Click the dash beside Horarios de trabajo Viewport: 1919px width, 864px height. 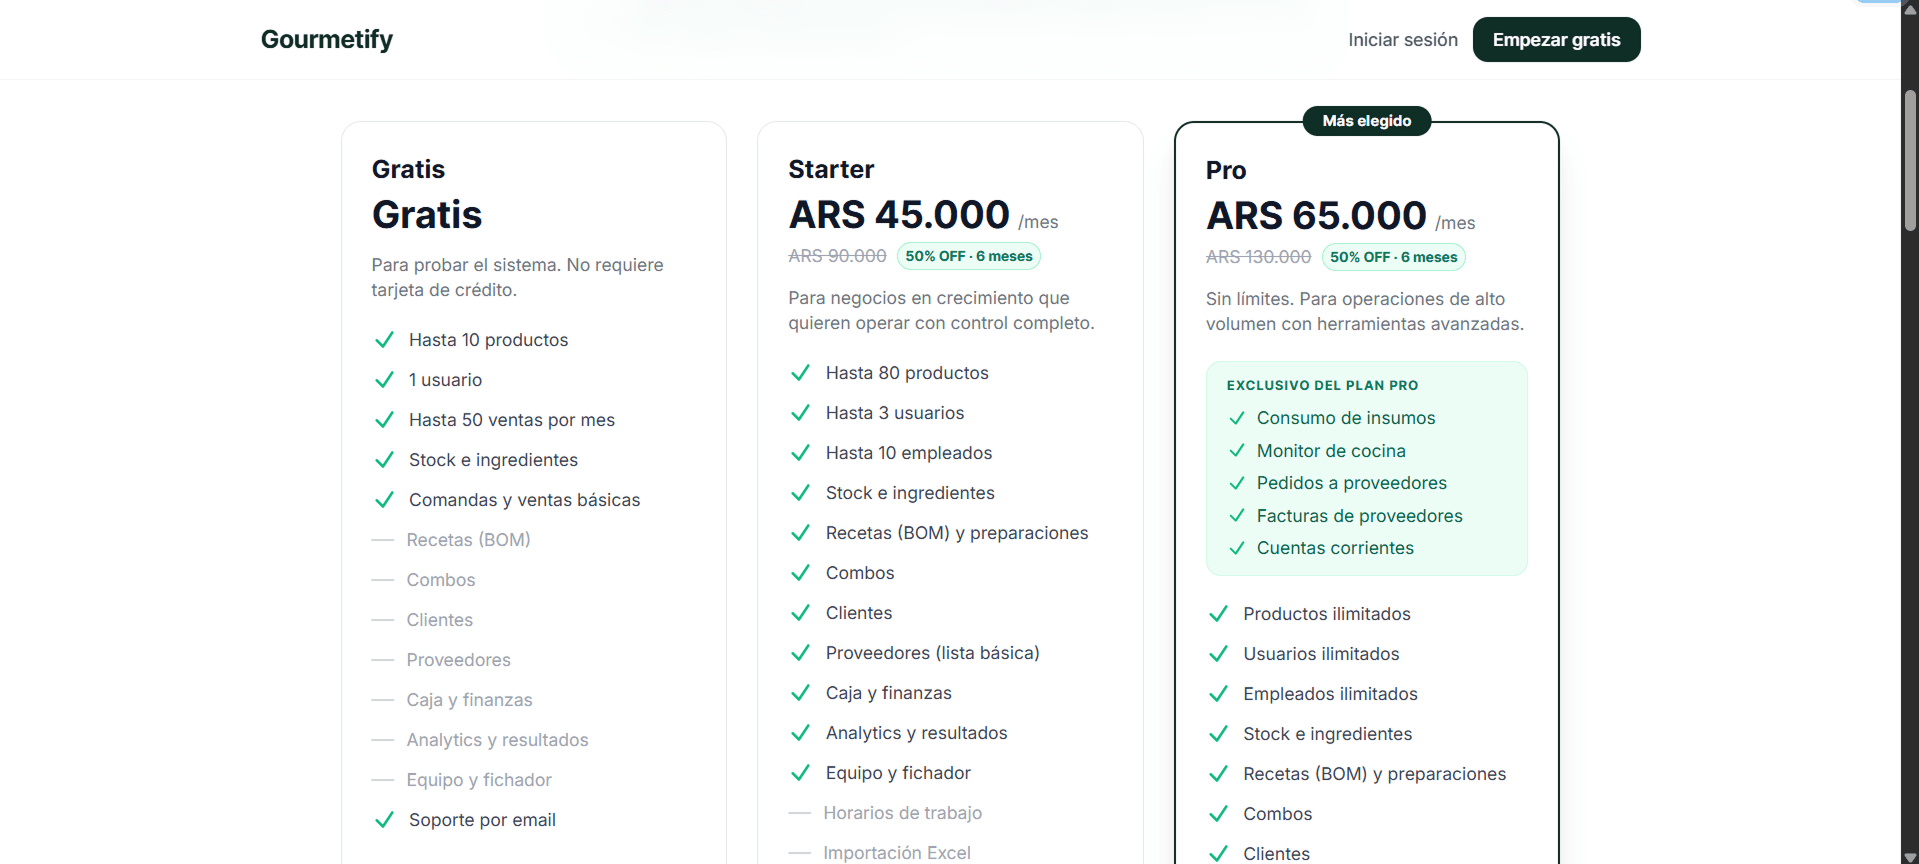(800, 813)
